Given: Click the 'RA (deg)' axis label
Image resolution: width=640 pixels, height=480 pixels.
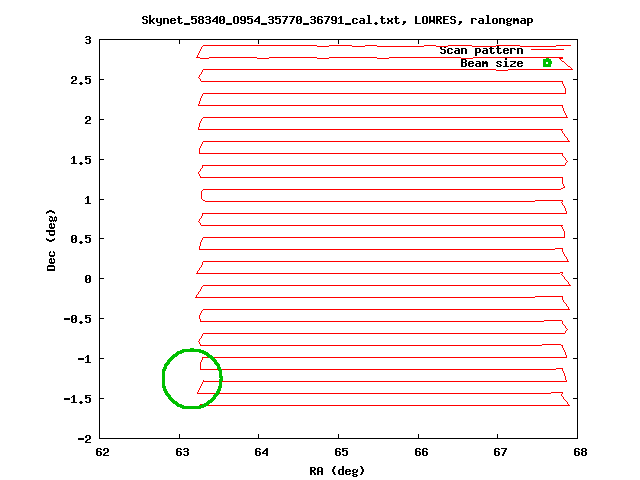Looking at the screenshot, I should [337, 471].
